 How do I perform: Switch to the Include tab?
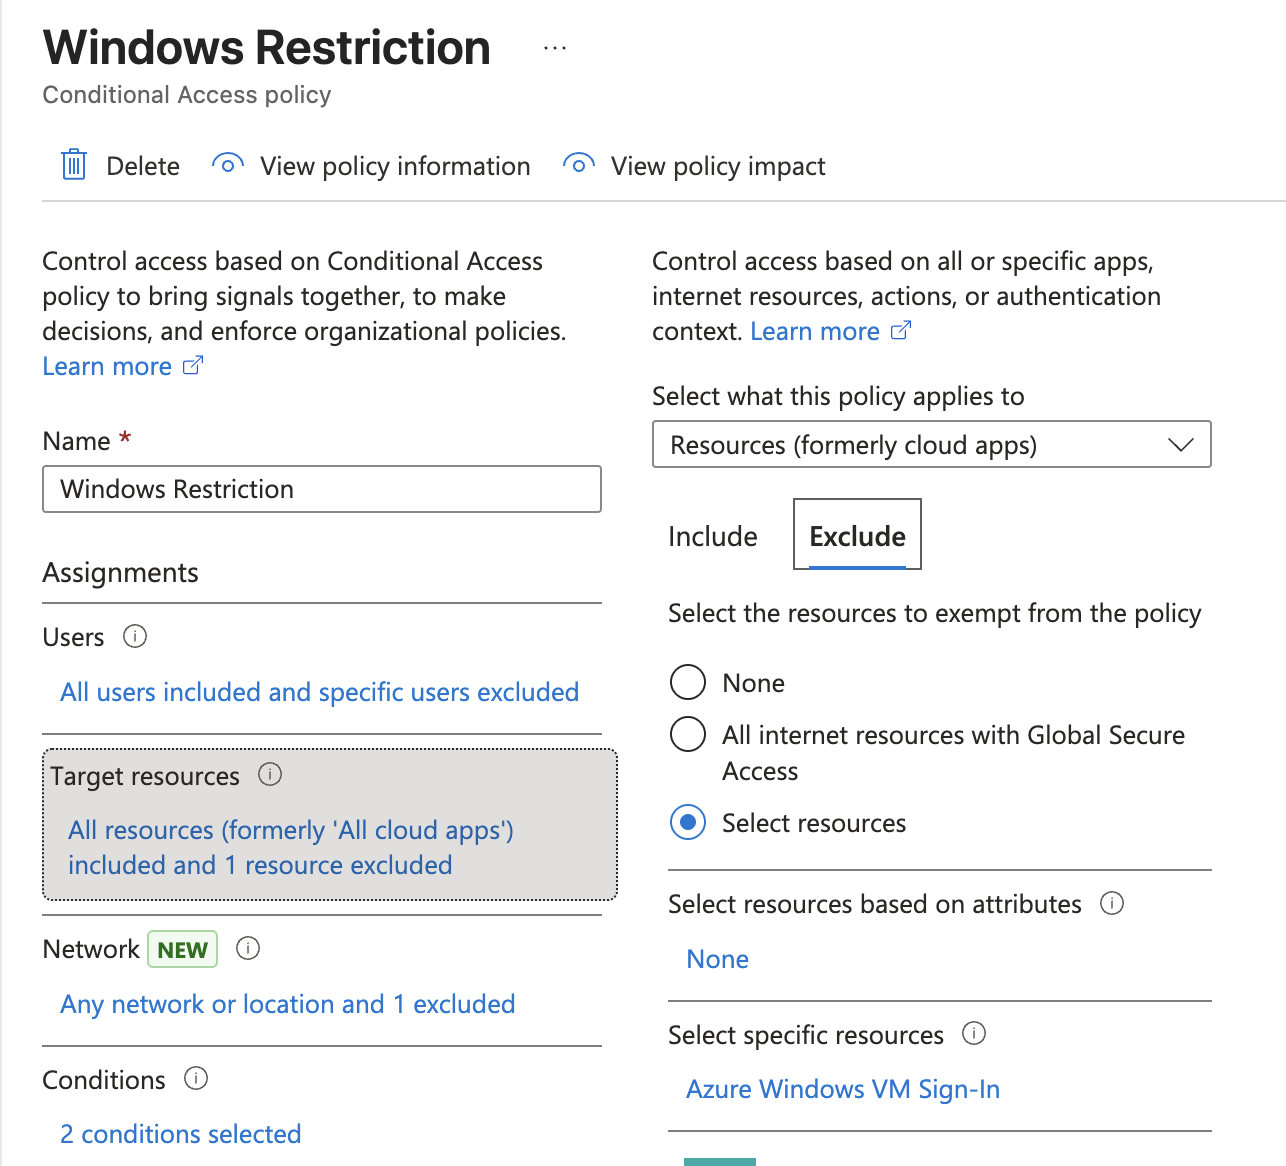pyautogui.click(x=713, y=536)
